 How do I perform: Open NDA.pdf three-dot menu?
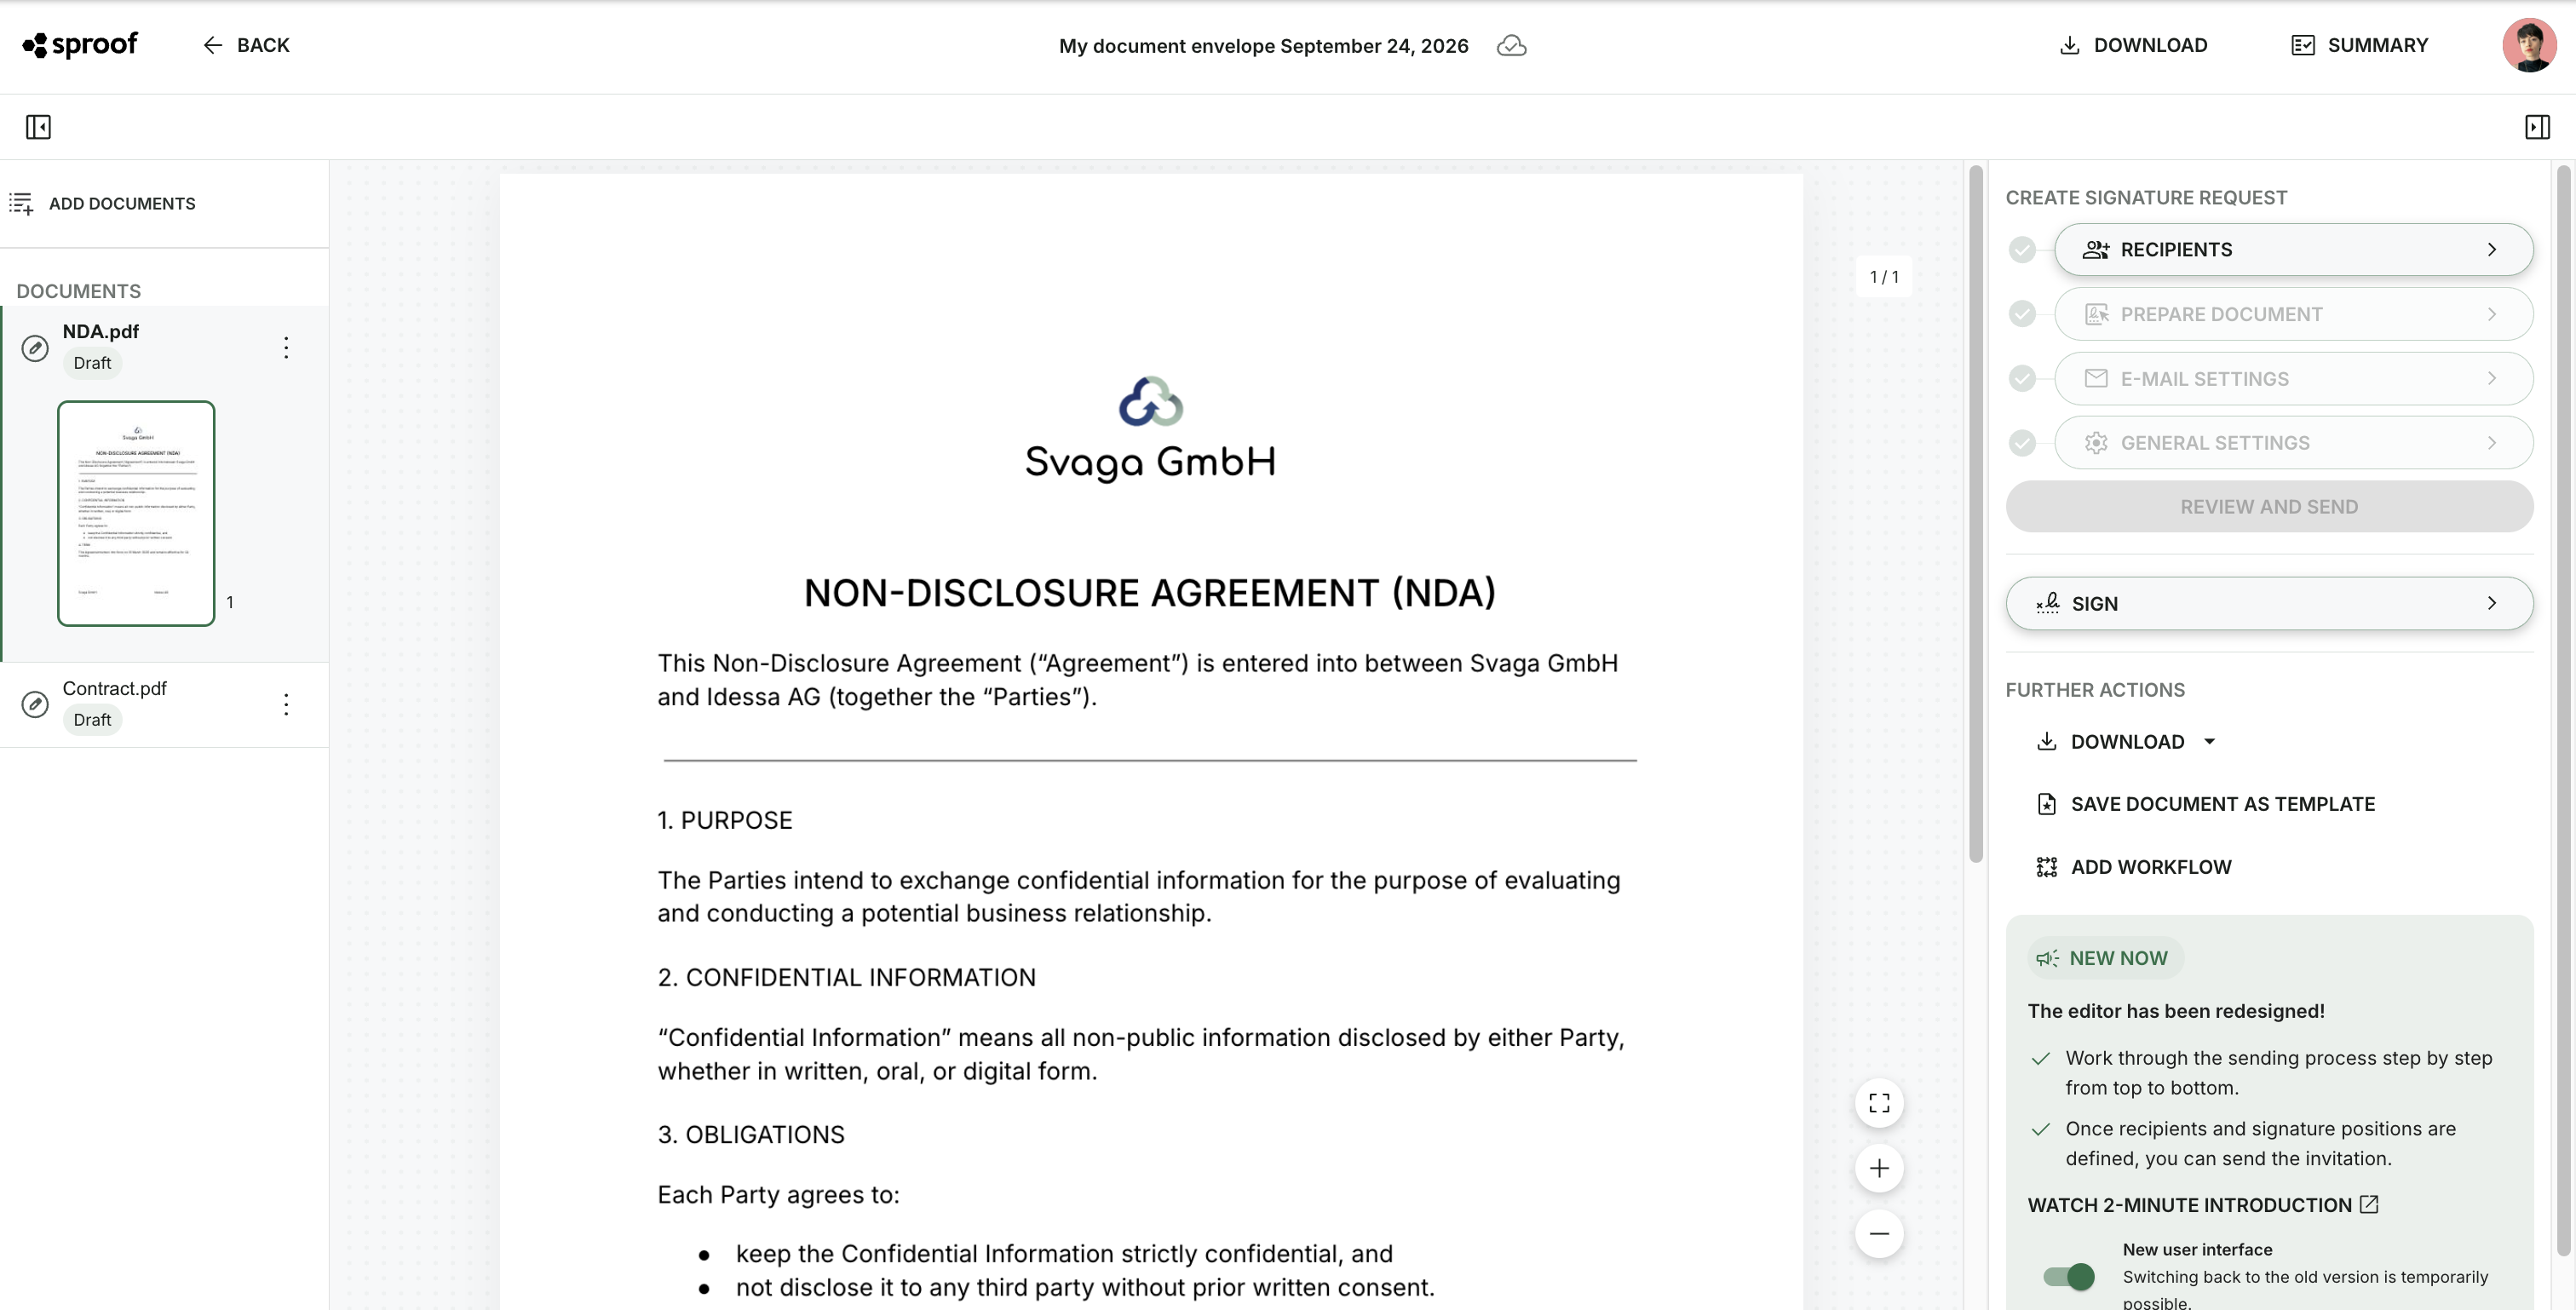tap(286, 347)
